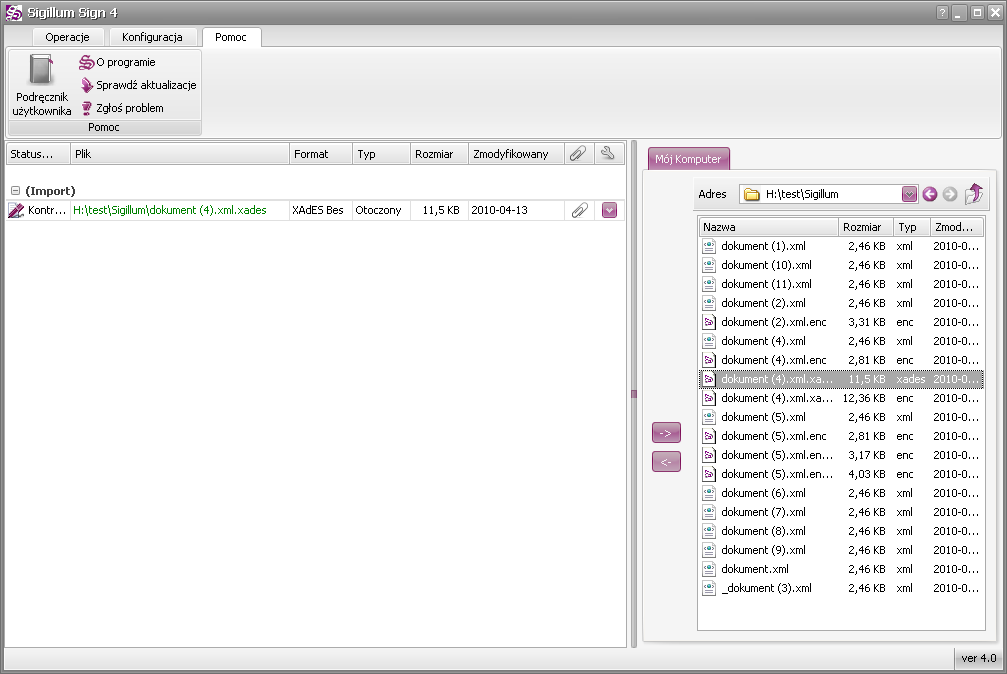The height and width of the screenshot is (674, 1007).
Task: Select the dokument (4).xml file name
Action: [763, 341]
